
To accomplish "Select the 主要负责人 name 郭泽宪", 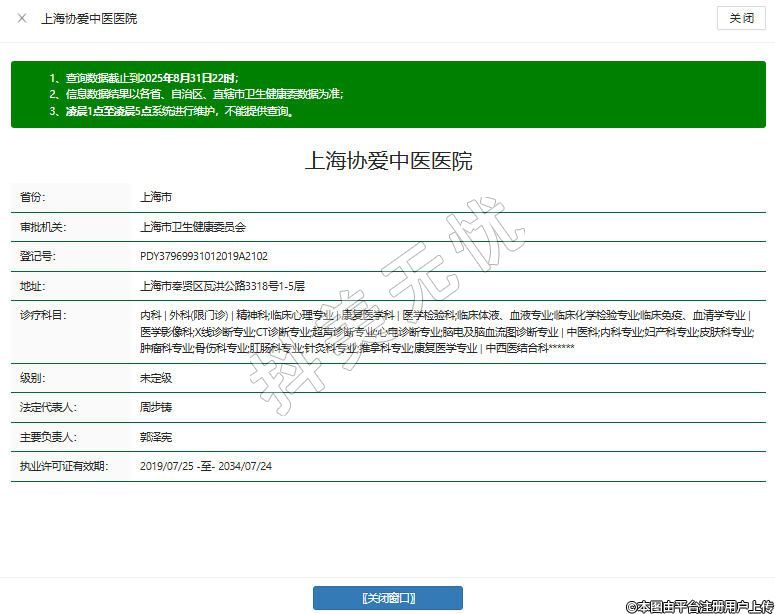I will pyautogui.click(x=156, y=437).
